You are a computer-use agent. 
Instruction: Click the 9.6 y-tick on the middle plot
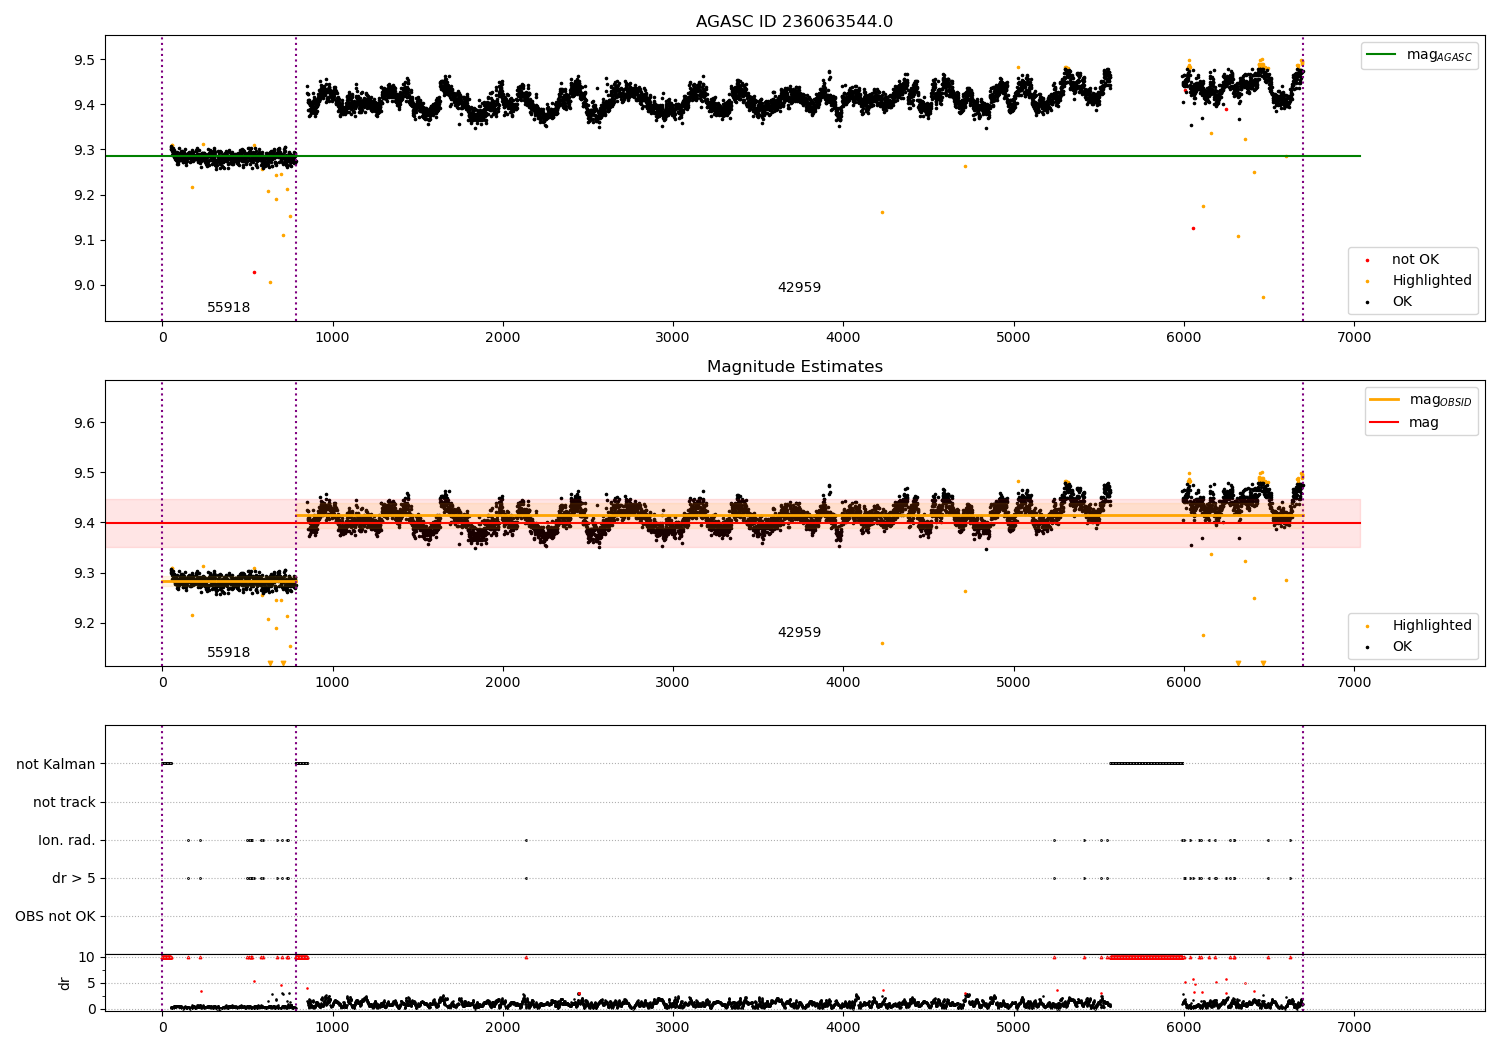click(84, 423)
